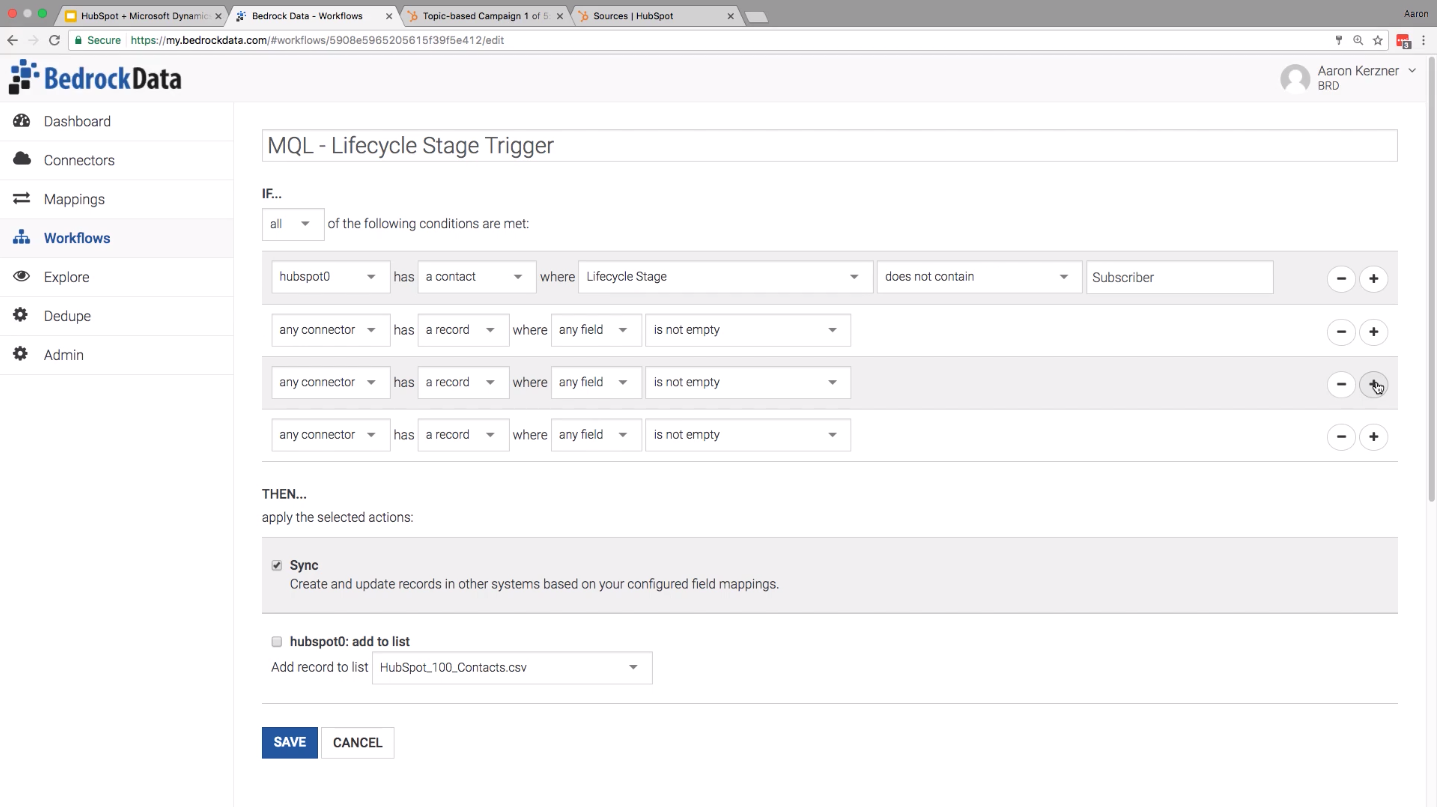Screen dimensions: 1437x807
Task: Bookmark page with the star icon
Action: coord(1378,40)
